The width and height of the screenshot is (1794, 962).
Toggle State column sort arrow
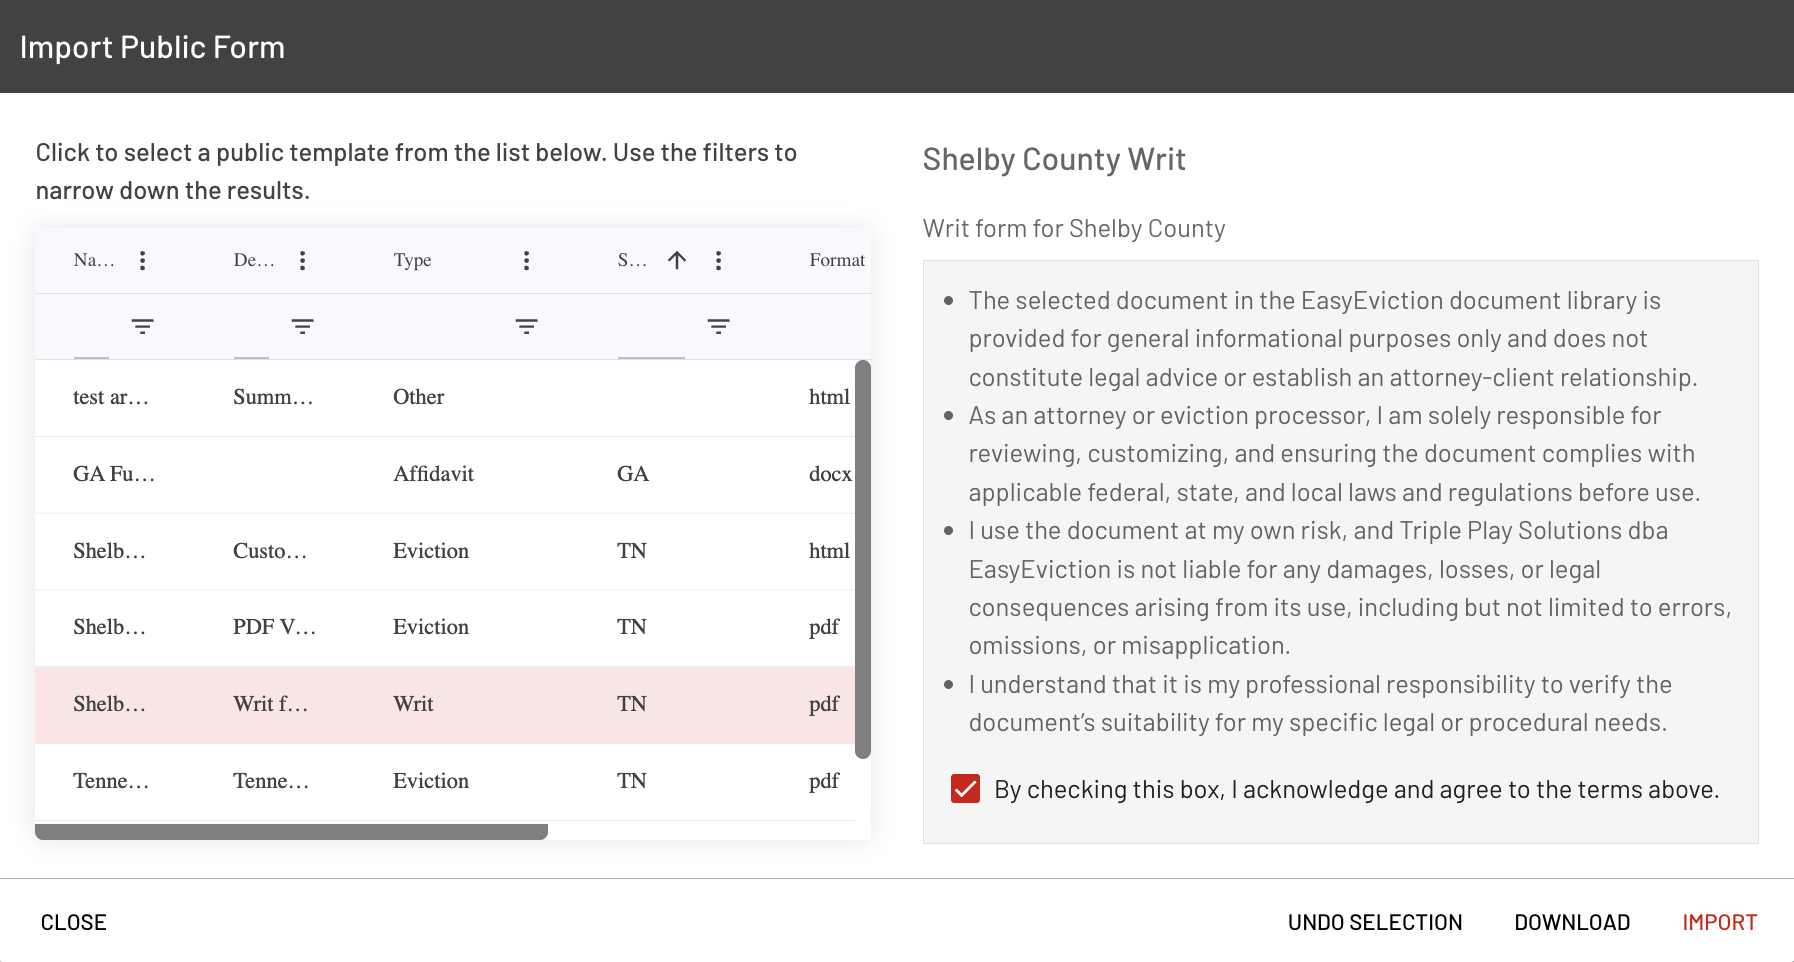tap(677, 261)
